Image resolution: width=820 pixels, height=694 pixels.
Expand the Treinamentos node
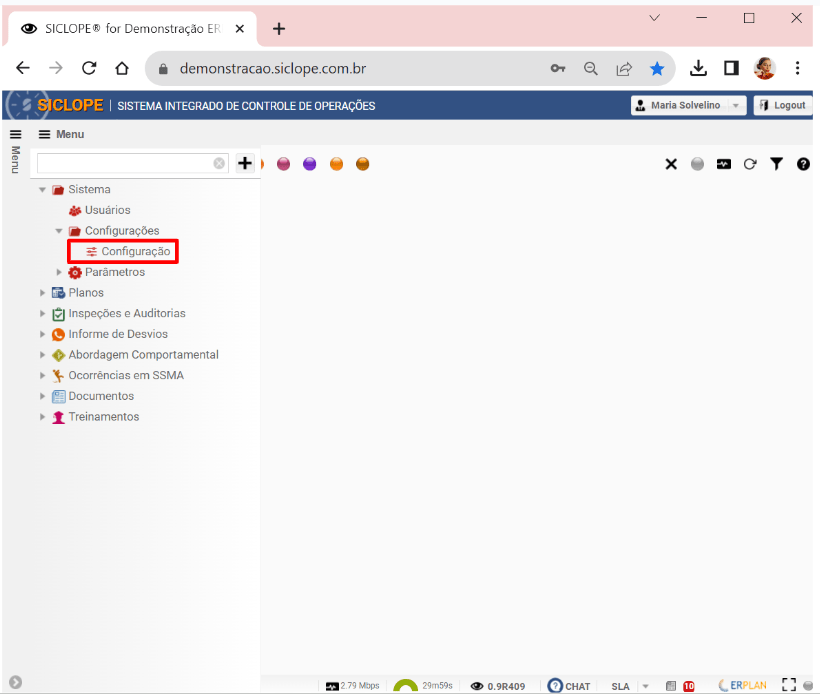(x=42, y=417)
